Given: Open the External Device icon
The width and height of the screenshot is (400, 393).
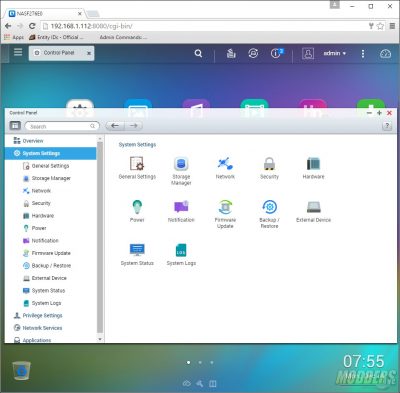Looking at the screenshot, I should coord(313,207).
